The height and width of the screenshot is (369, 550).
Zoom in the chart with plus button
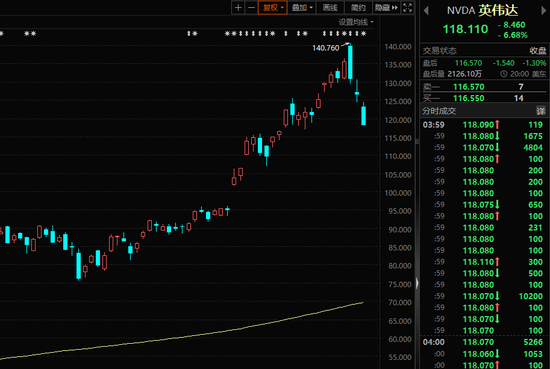[x=238, y=8]
